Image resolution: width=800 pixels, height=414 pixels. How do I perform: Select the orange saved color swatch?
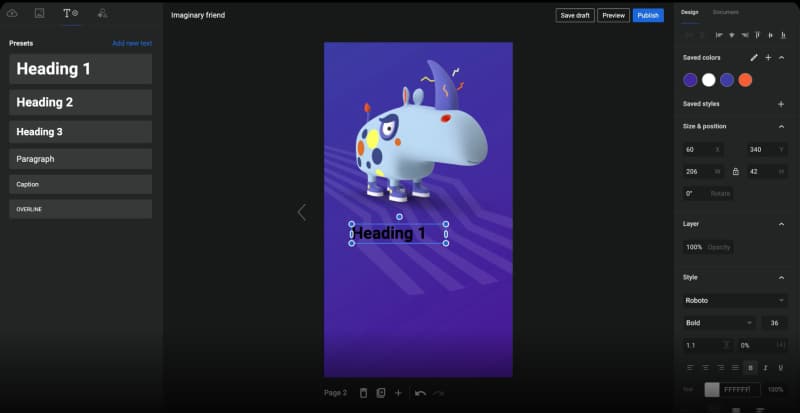(x=745, y=80)
